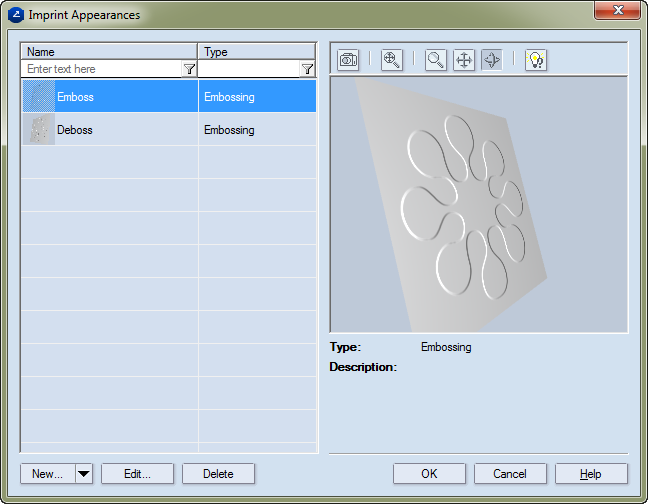Click the snapshot camera icon in preview toolbar

[x=348, y=60]
